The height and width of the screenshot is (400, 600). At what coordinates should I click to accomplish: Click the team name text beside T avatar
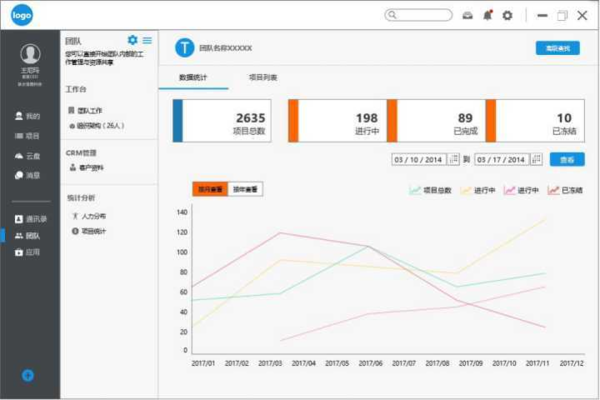pos(225,48)
